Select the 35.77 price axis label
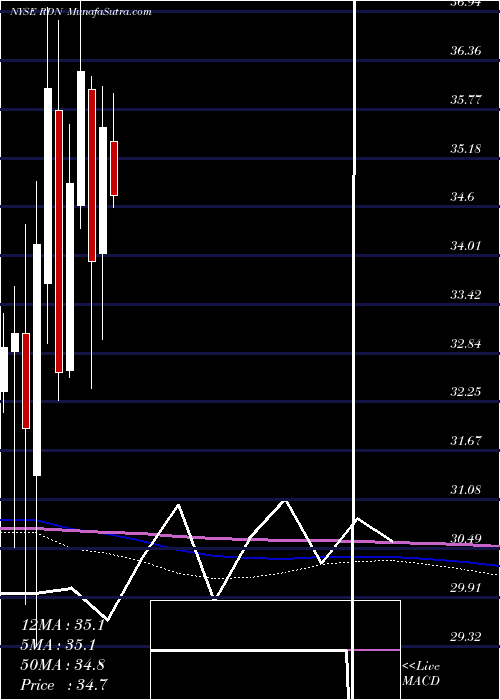This screenshot has height=700, width=500. point(465,99)
